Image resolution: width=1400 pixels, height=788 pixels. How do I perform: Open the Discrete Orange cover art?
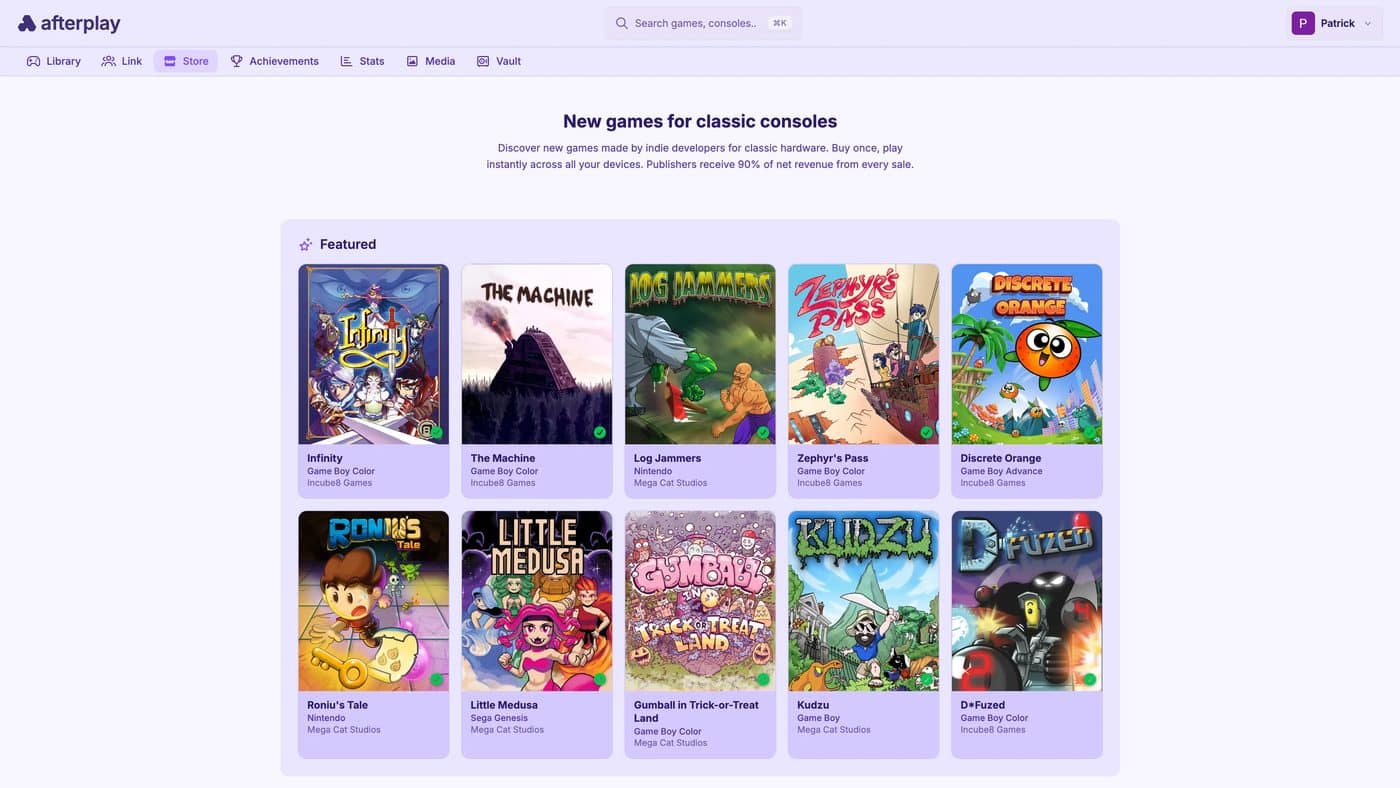pyautogui.click(x=1027, y=354)
